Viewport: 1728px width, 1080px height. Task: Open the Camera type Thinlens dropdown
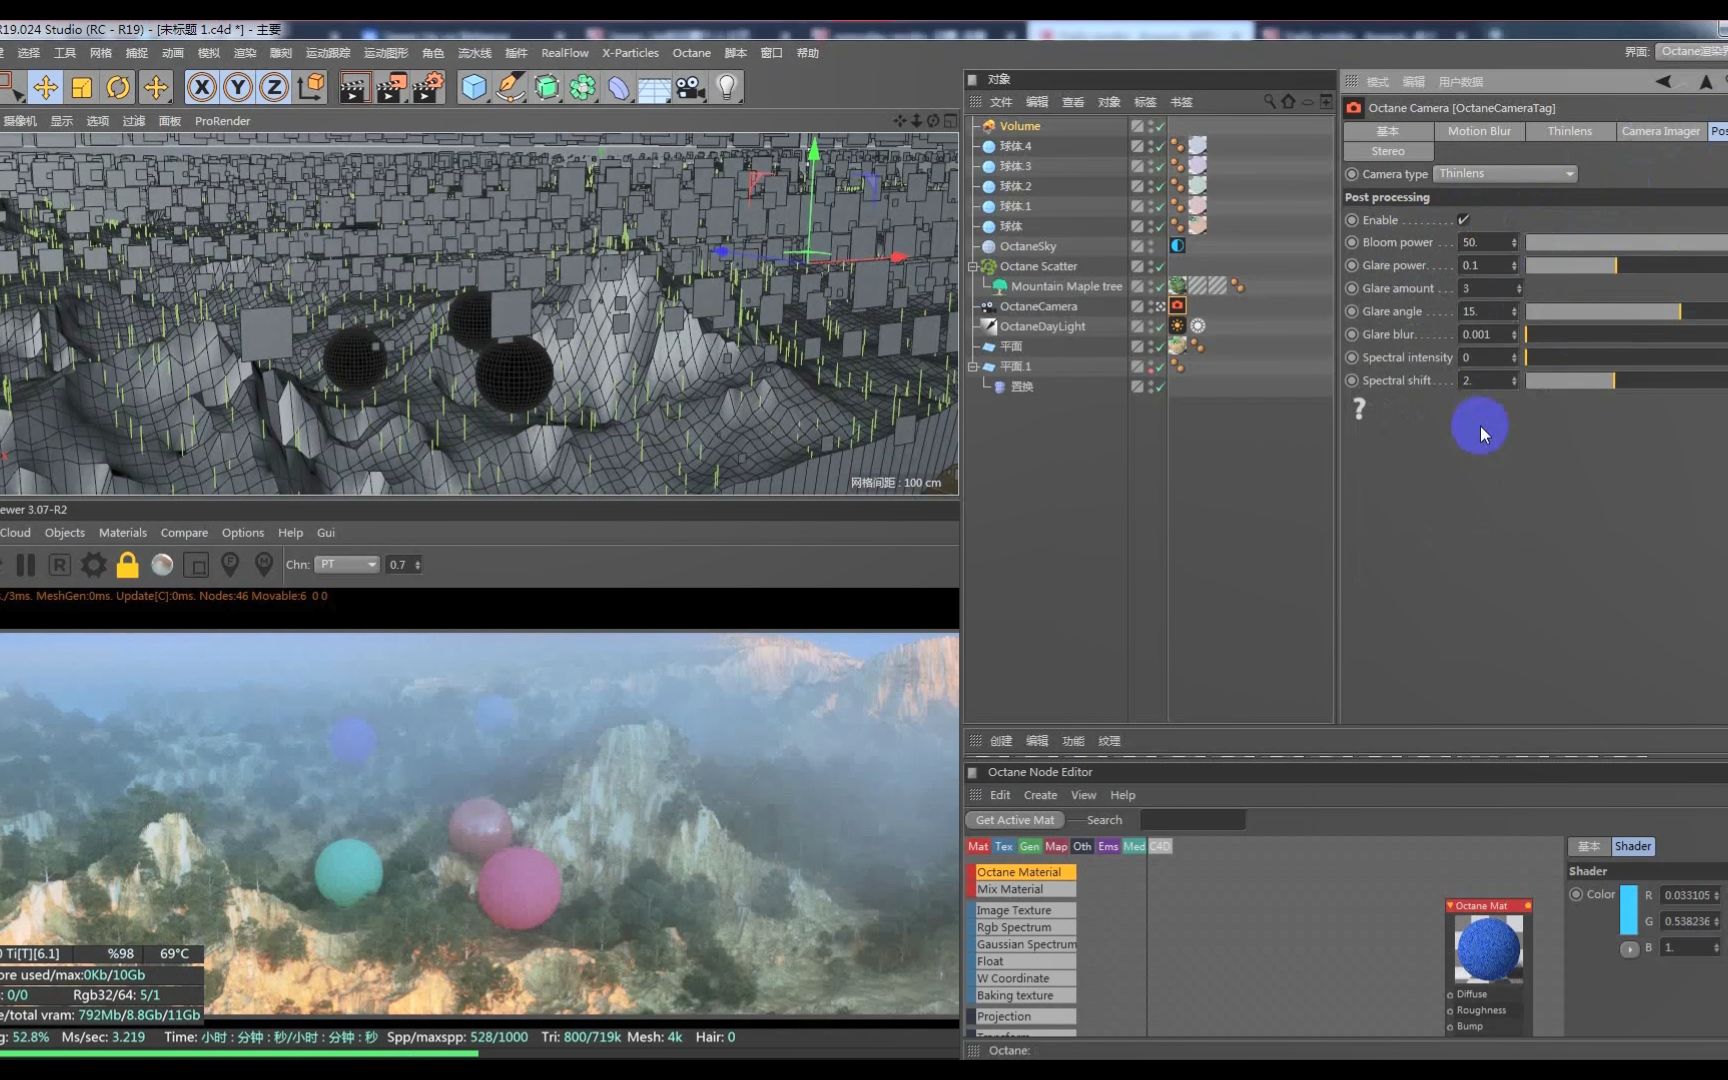1505,174
